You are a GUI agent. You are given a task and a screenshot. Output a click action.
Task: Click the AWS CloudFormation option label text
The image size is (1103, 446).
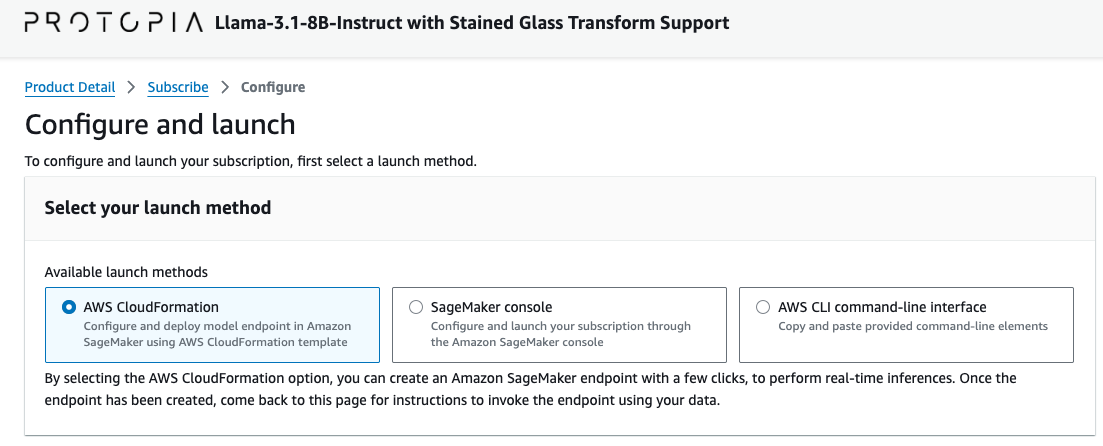151,307
